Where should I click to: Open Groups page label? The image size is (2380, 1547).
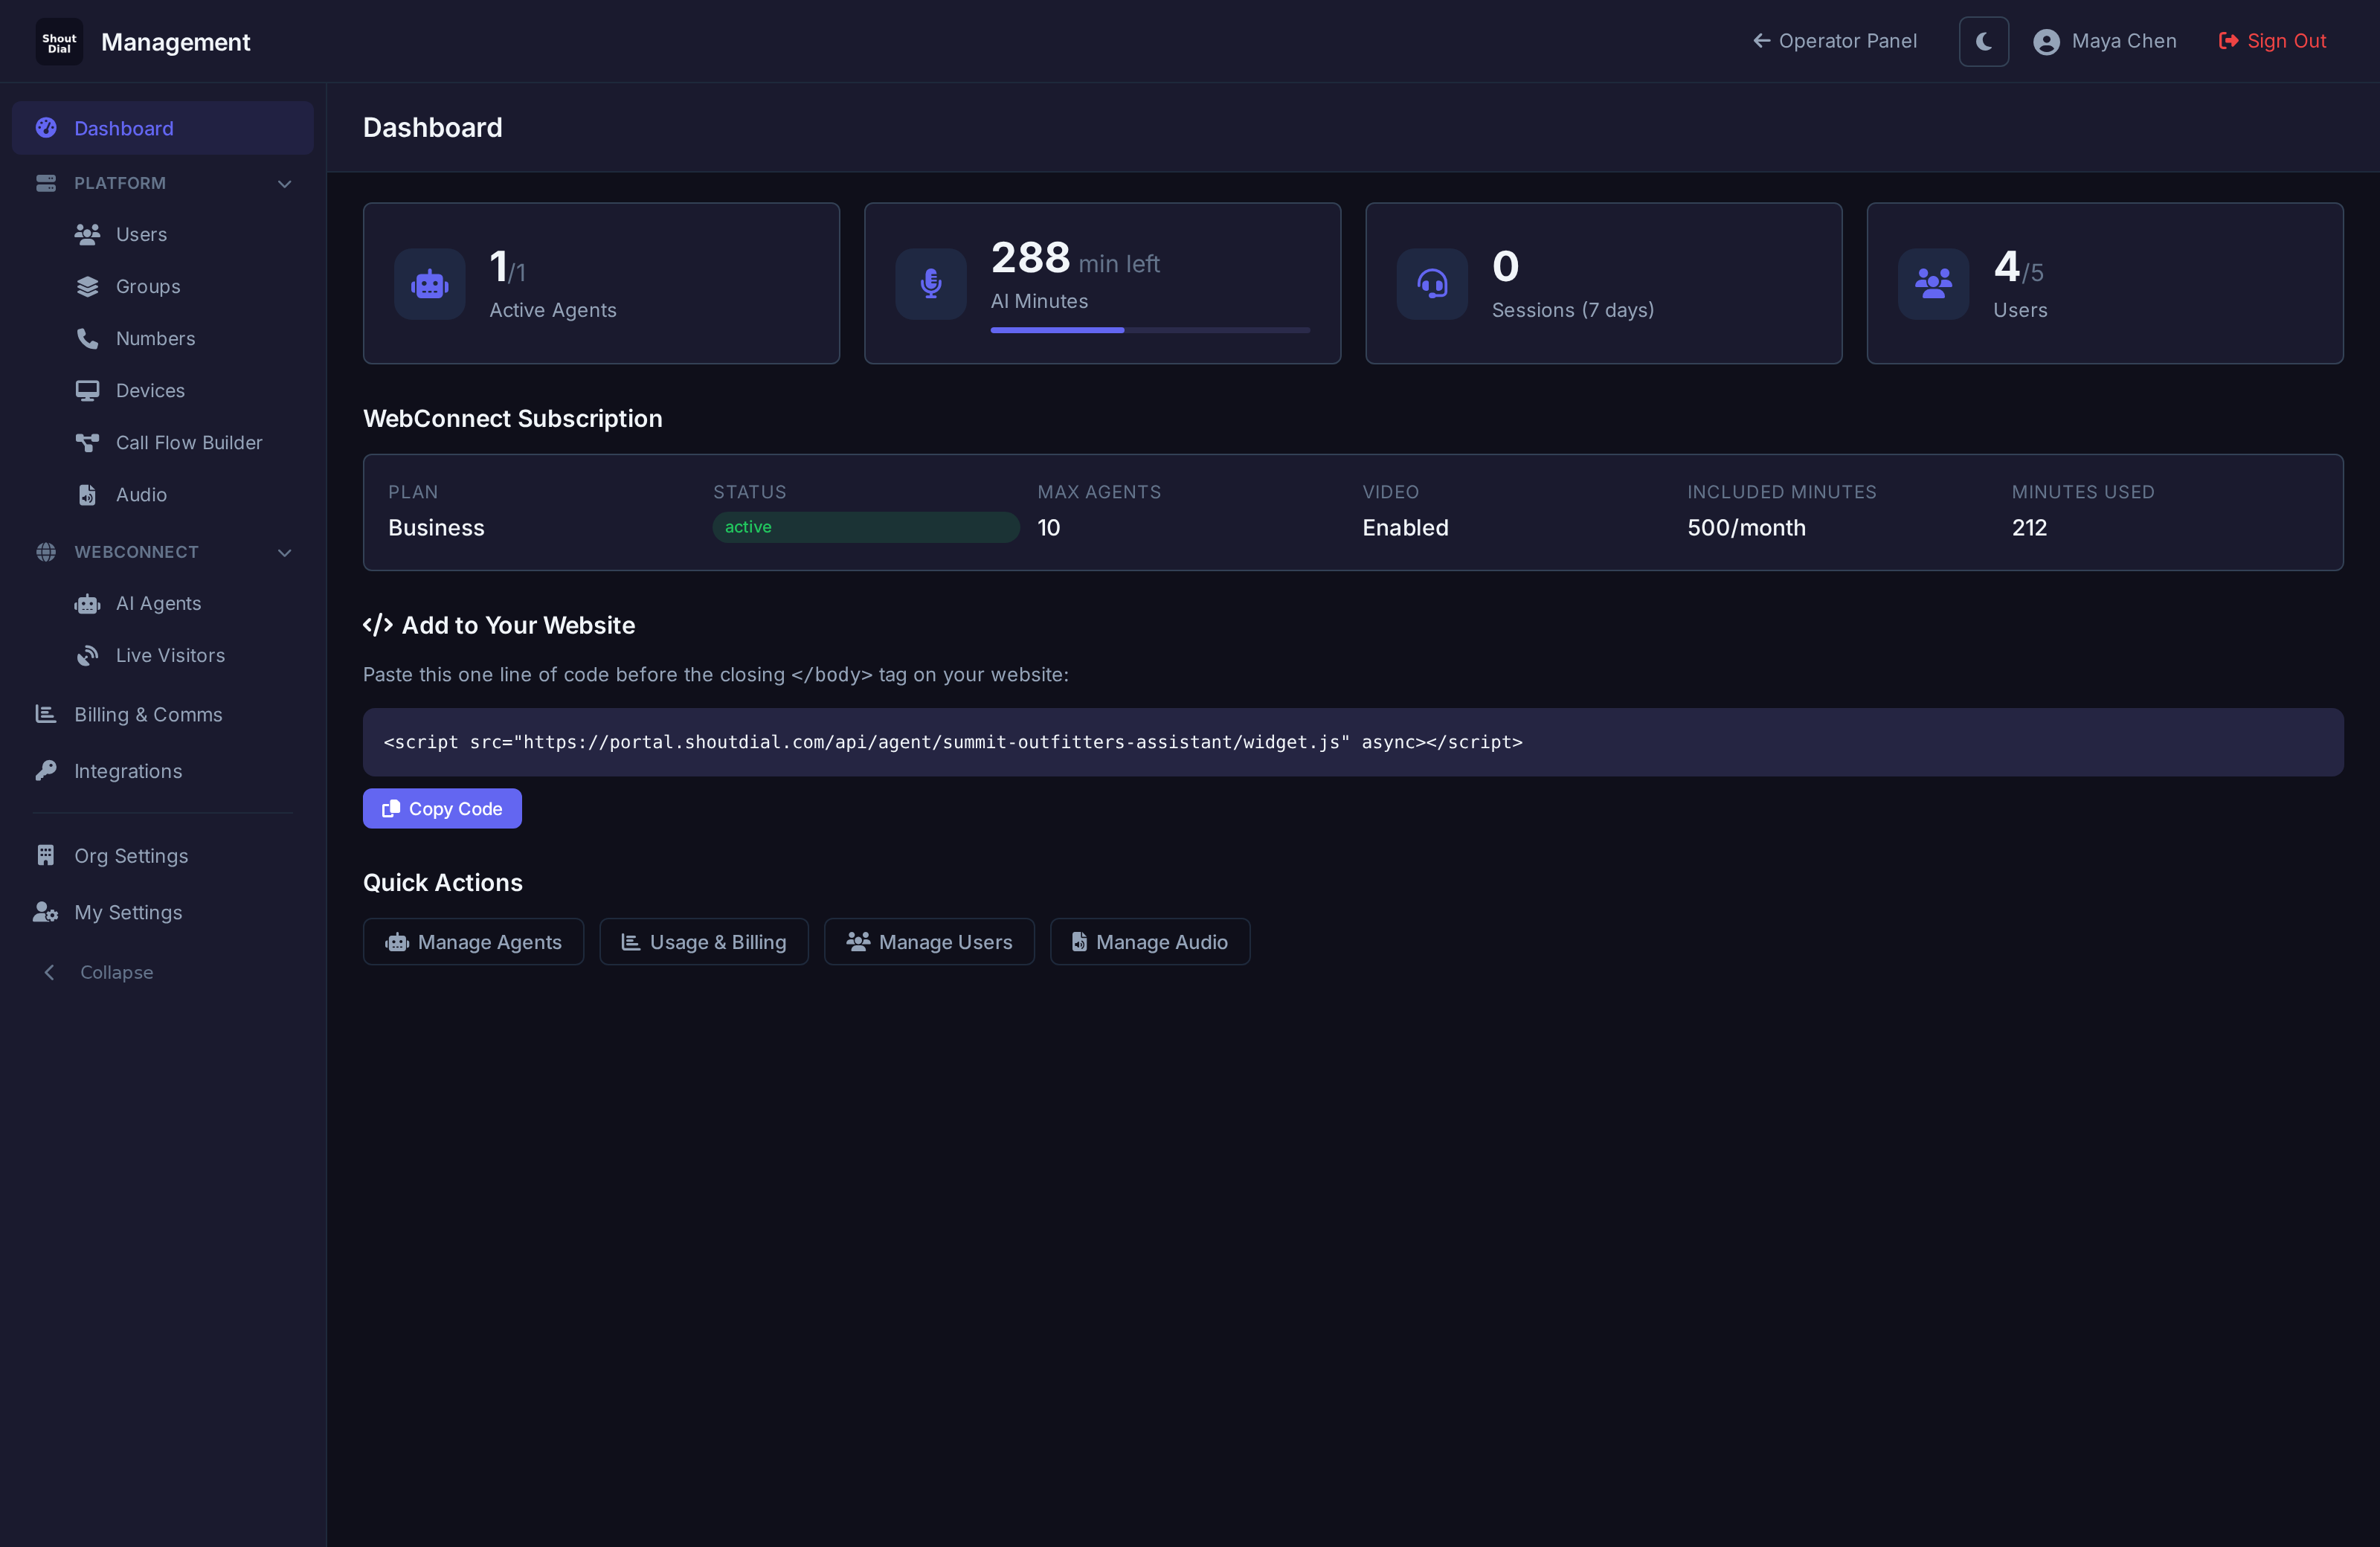(148, 287)
